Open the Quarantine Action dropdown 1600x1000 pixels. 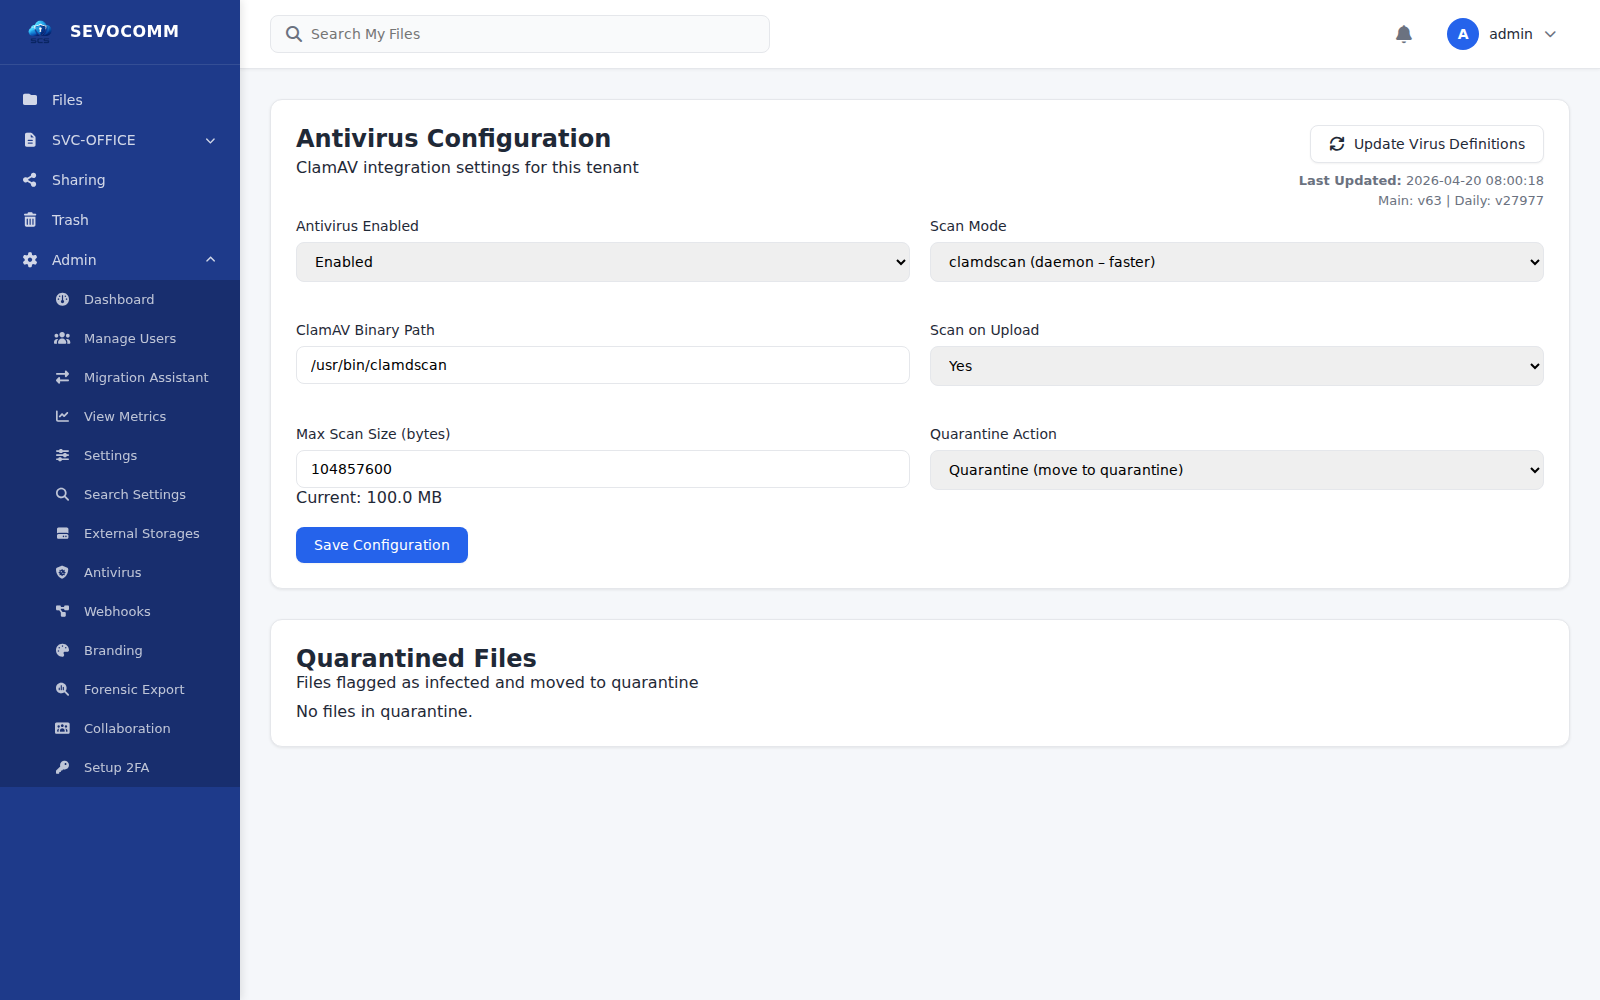point(1236,469)
